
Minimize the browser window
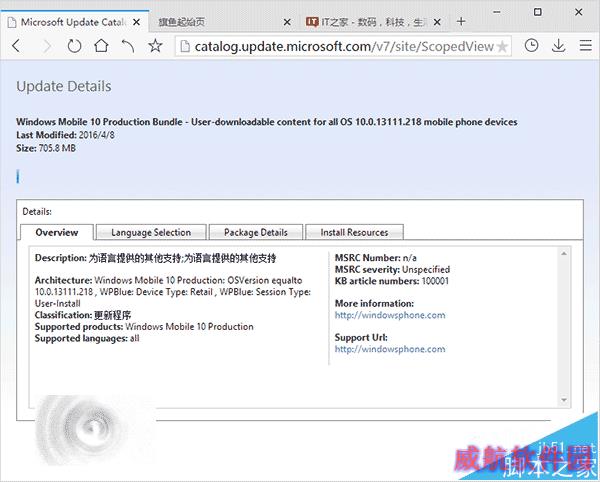click(497, 12)
